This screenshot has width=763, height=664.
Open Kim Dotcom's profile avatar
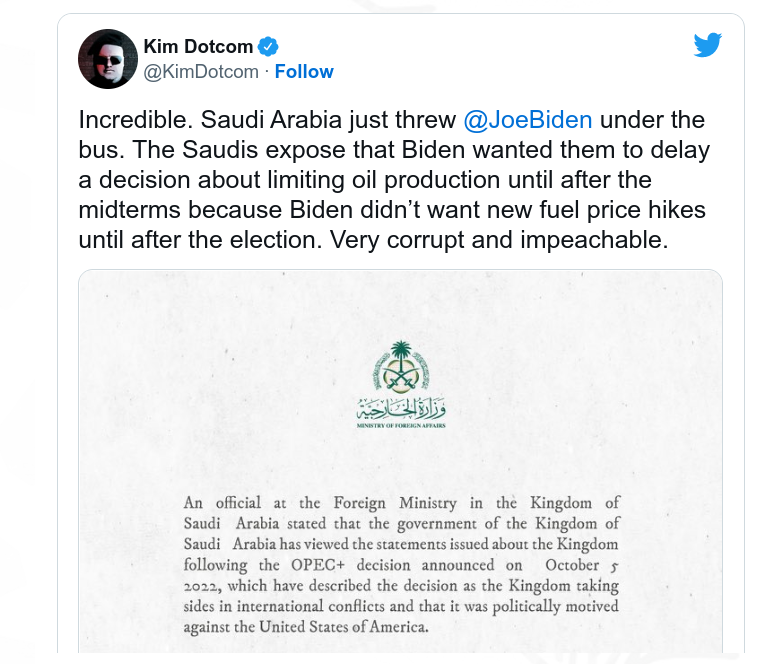point(108,59)
